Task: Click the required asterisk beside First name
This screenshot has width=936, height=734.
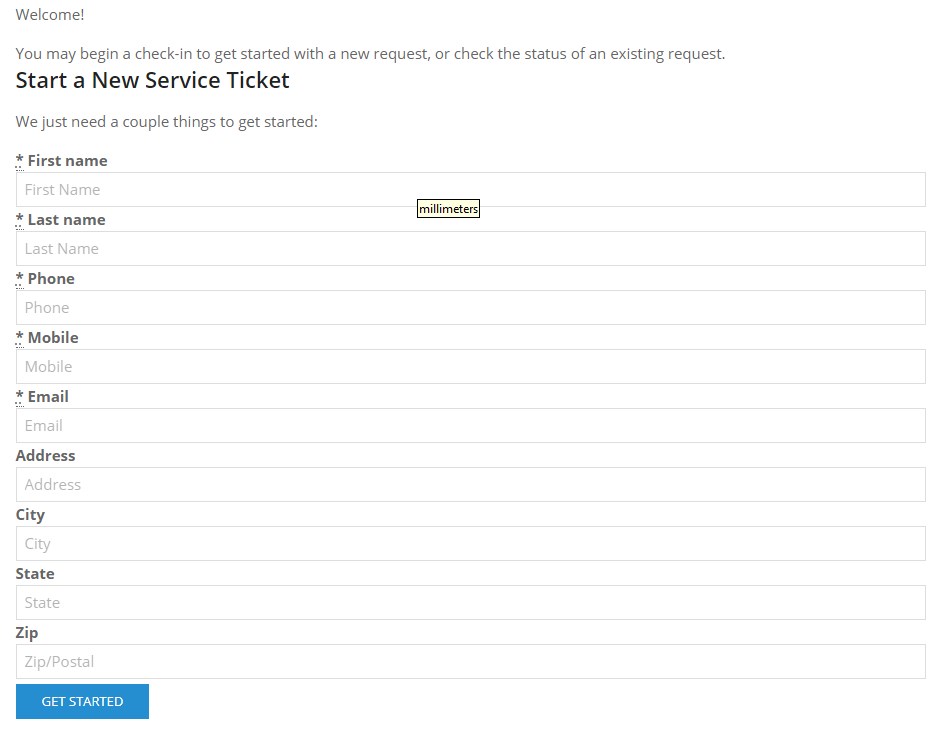Action: click(20, 160)
